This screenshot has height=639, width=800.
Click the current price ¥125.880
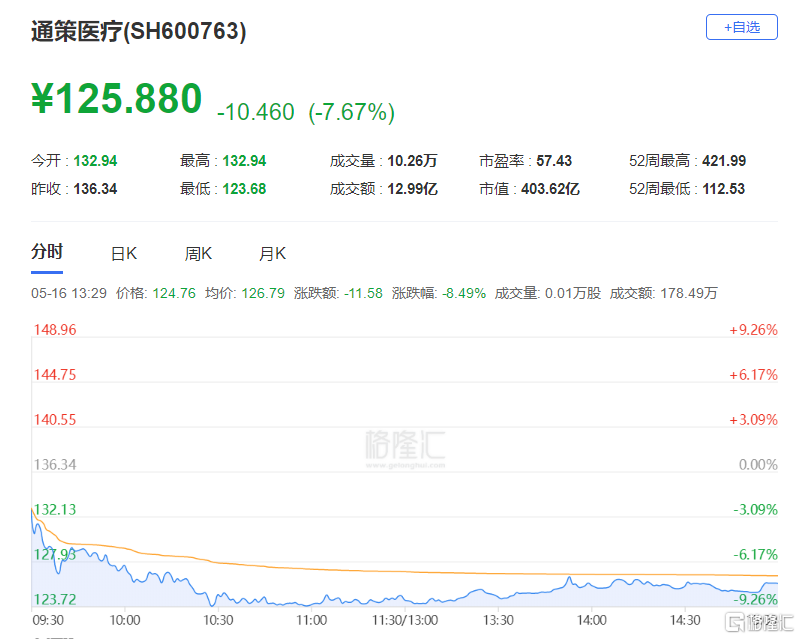click(117, 98)
